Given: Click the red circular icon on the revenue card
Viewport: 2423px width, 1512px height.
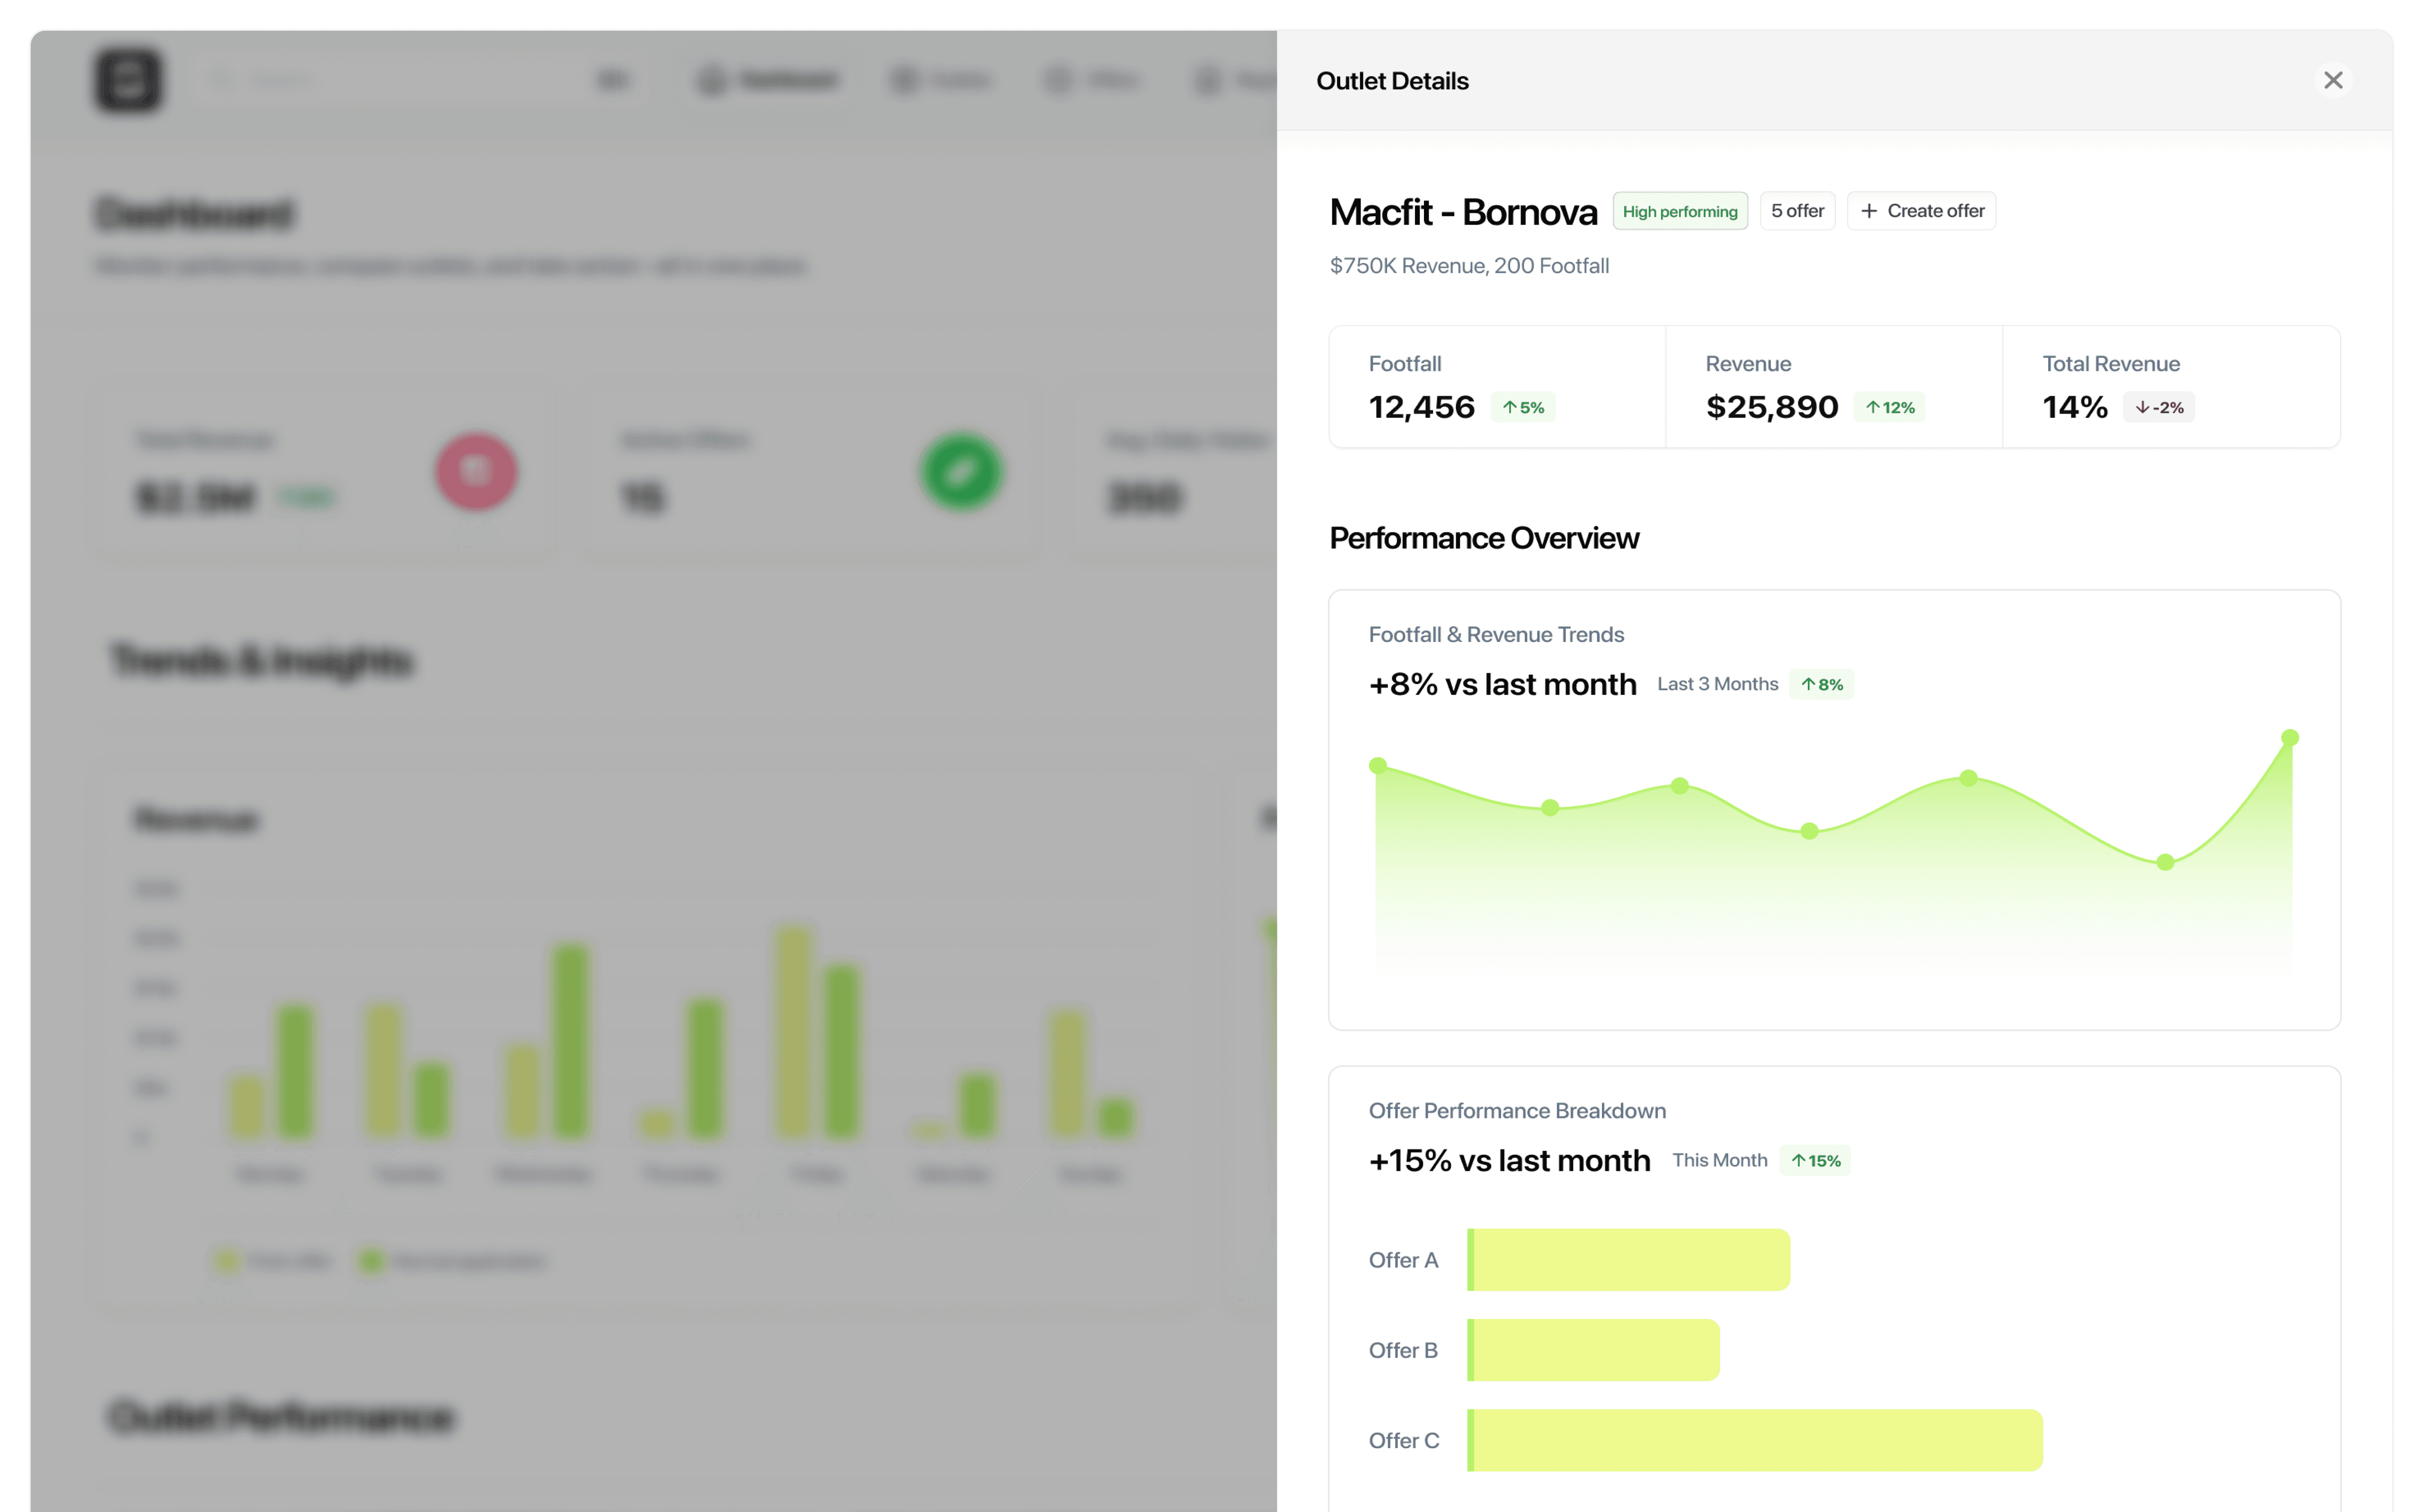Looking at the screenshot, I should pyautogui.click(x=476, y=471).
